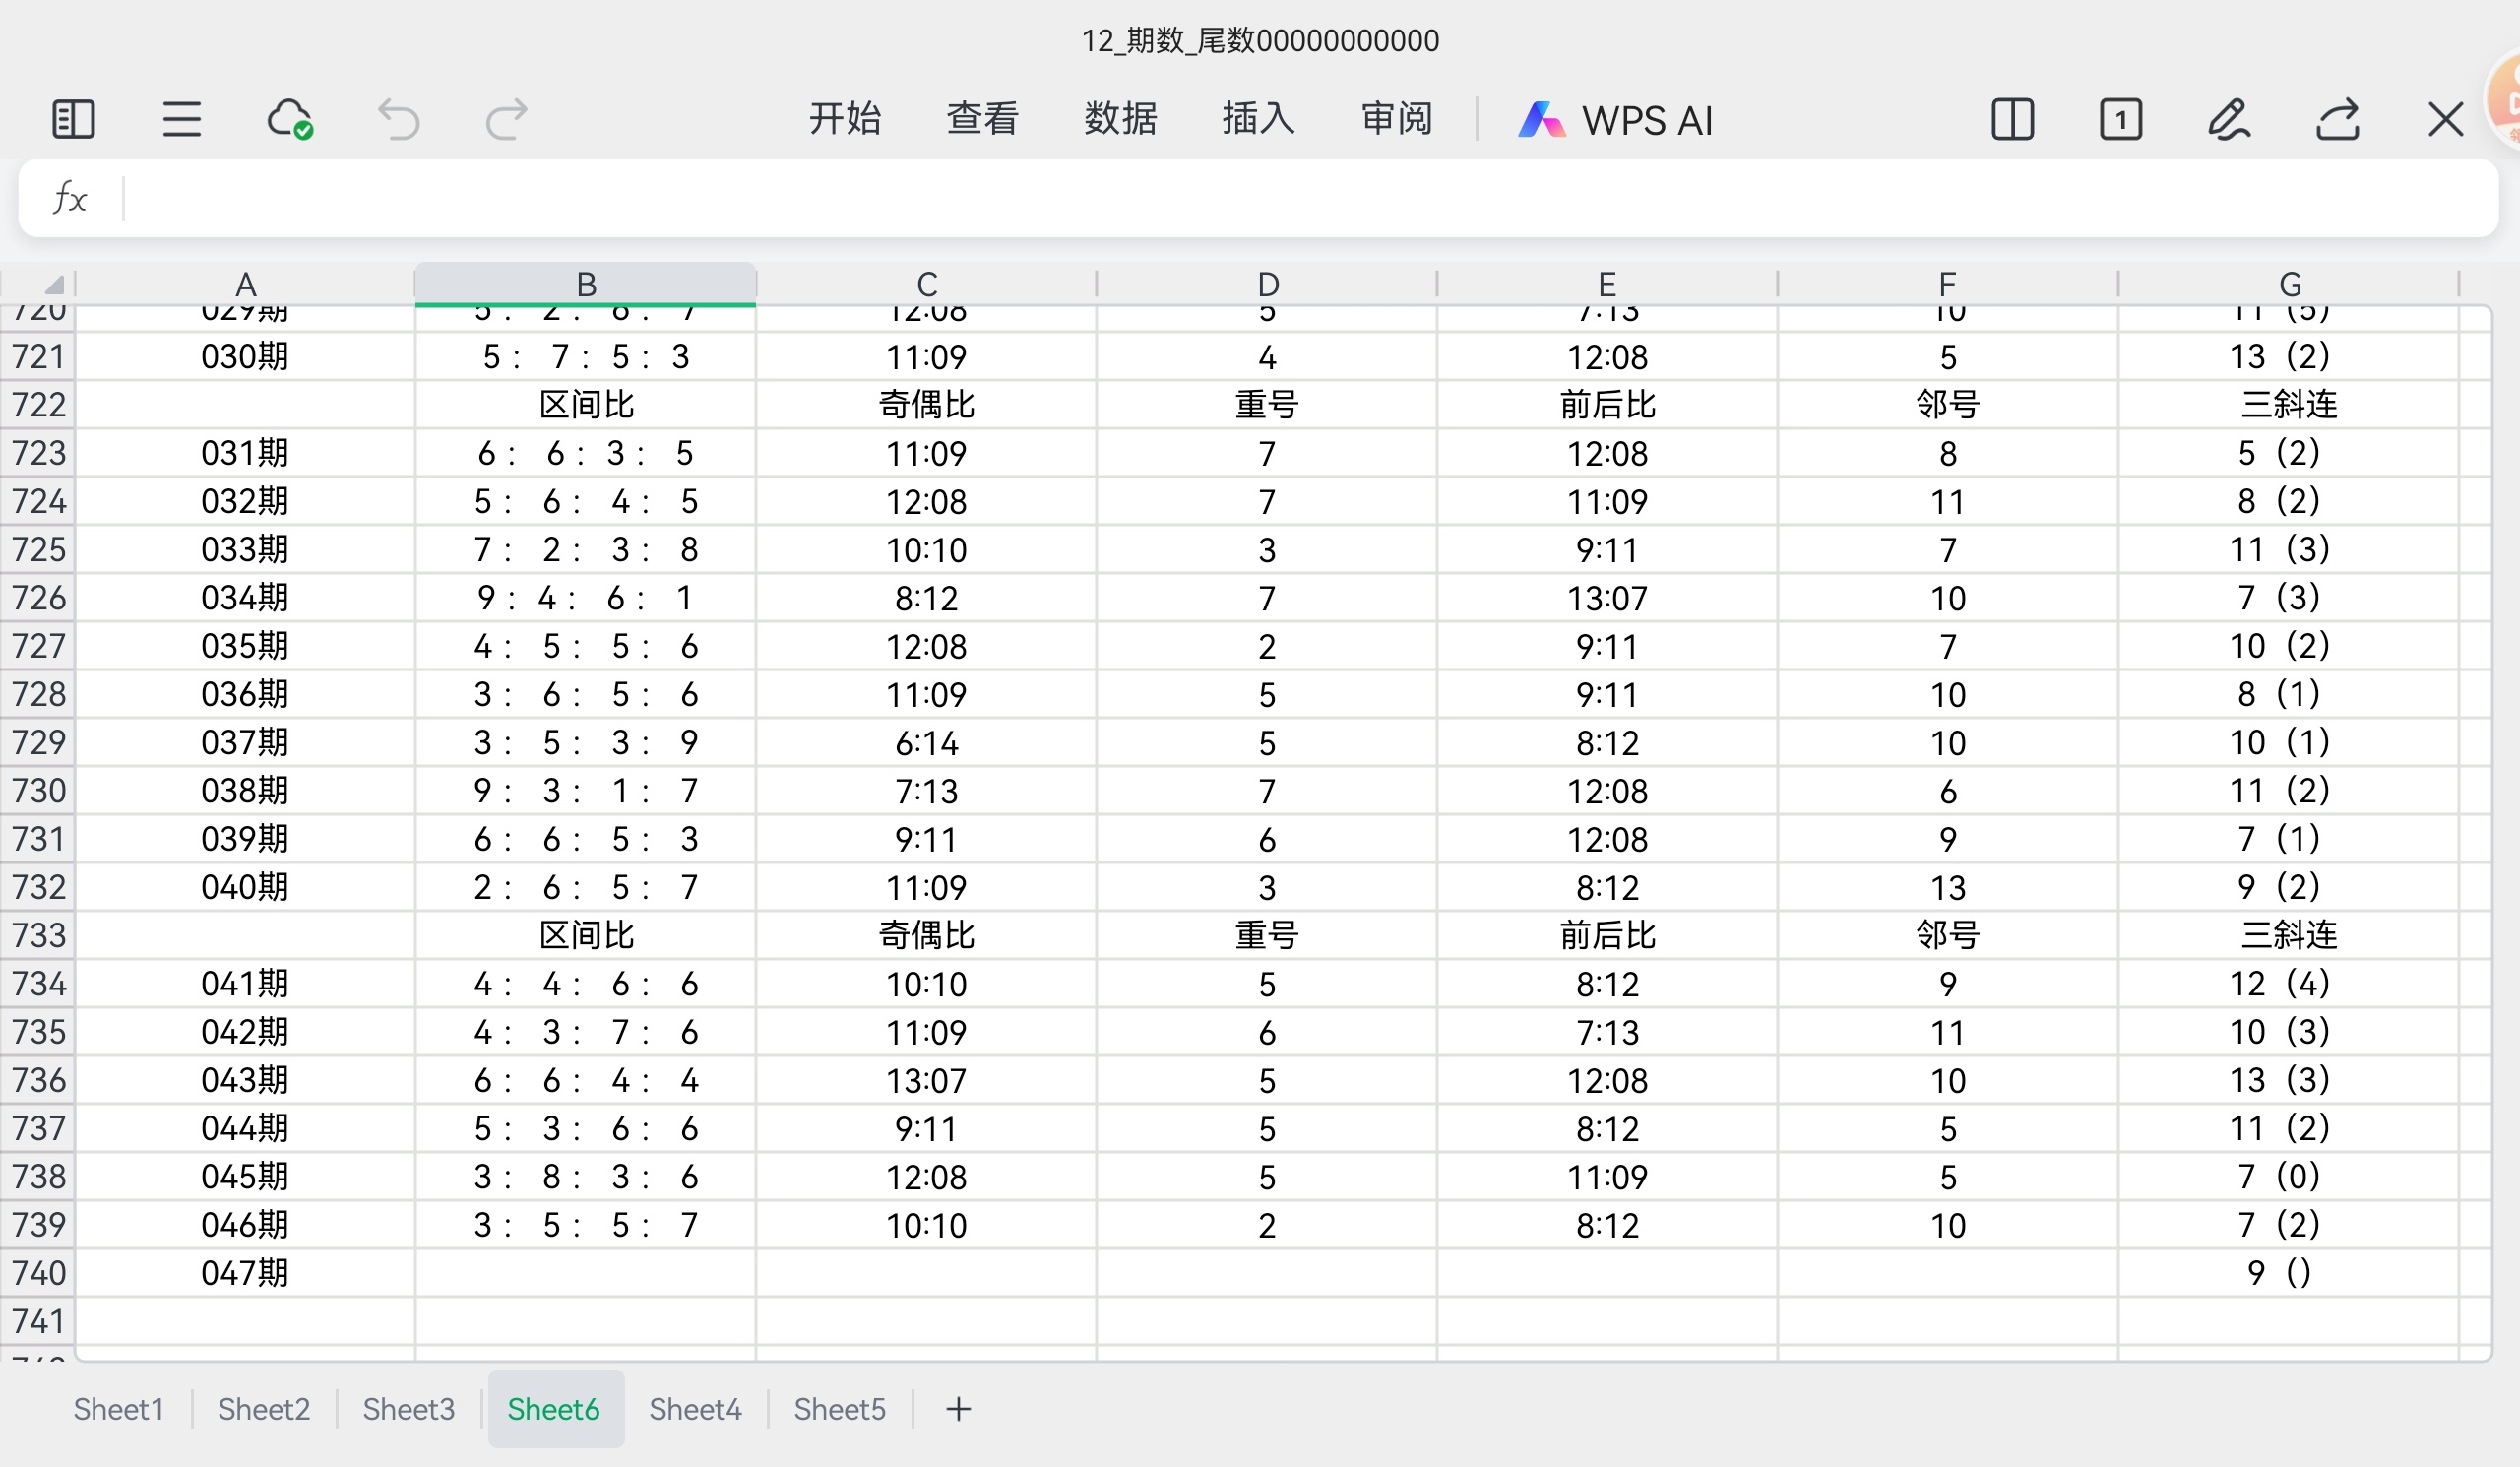Click the 审阅 review option

(1395, 119)
